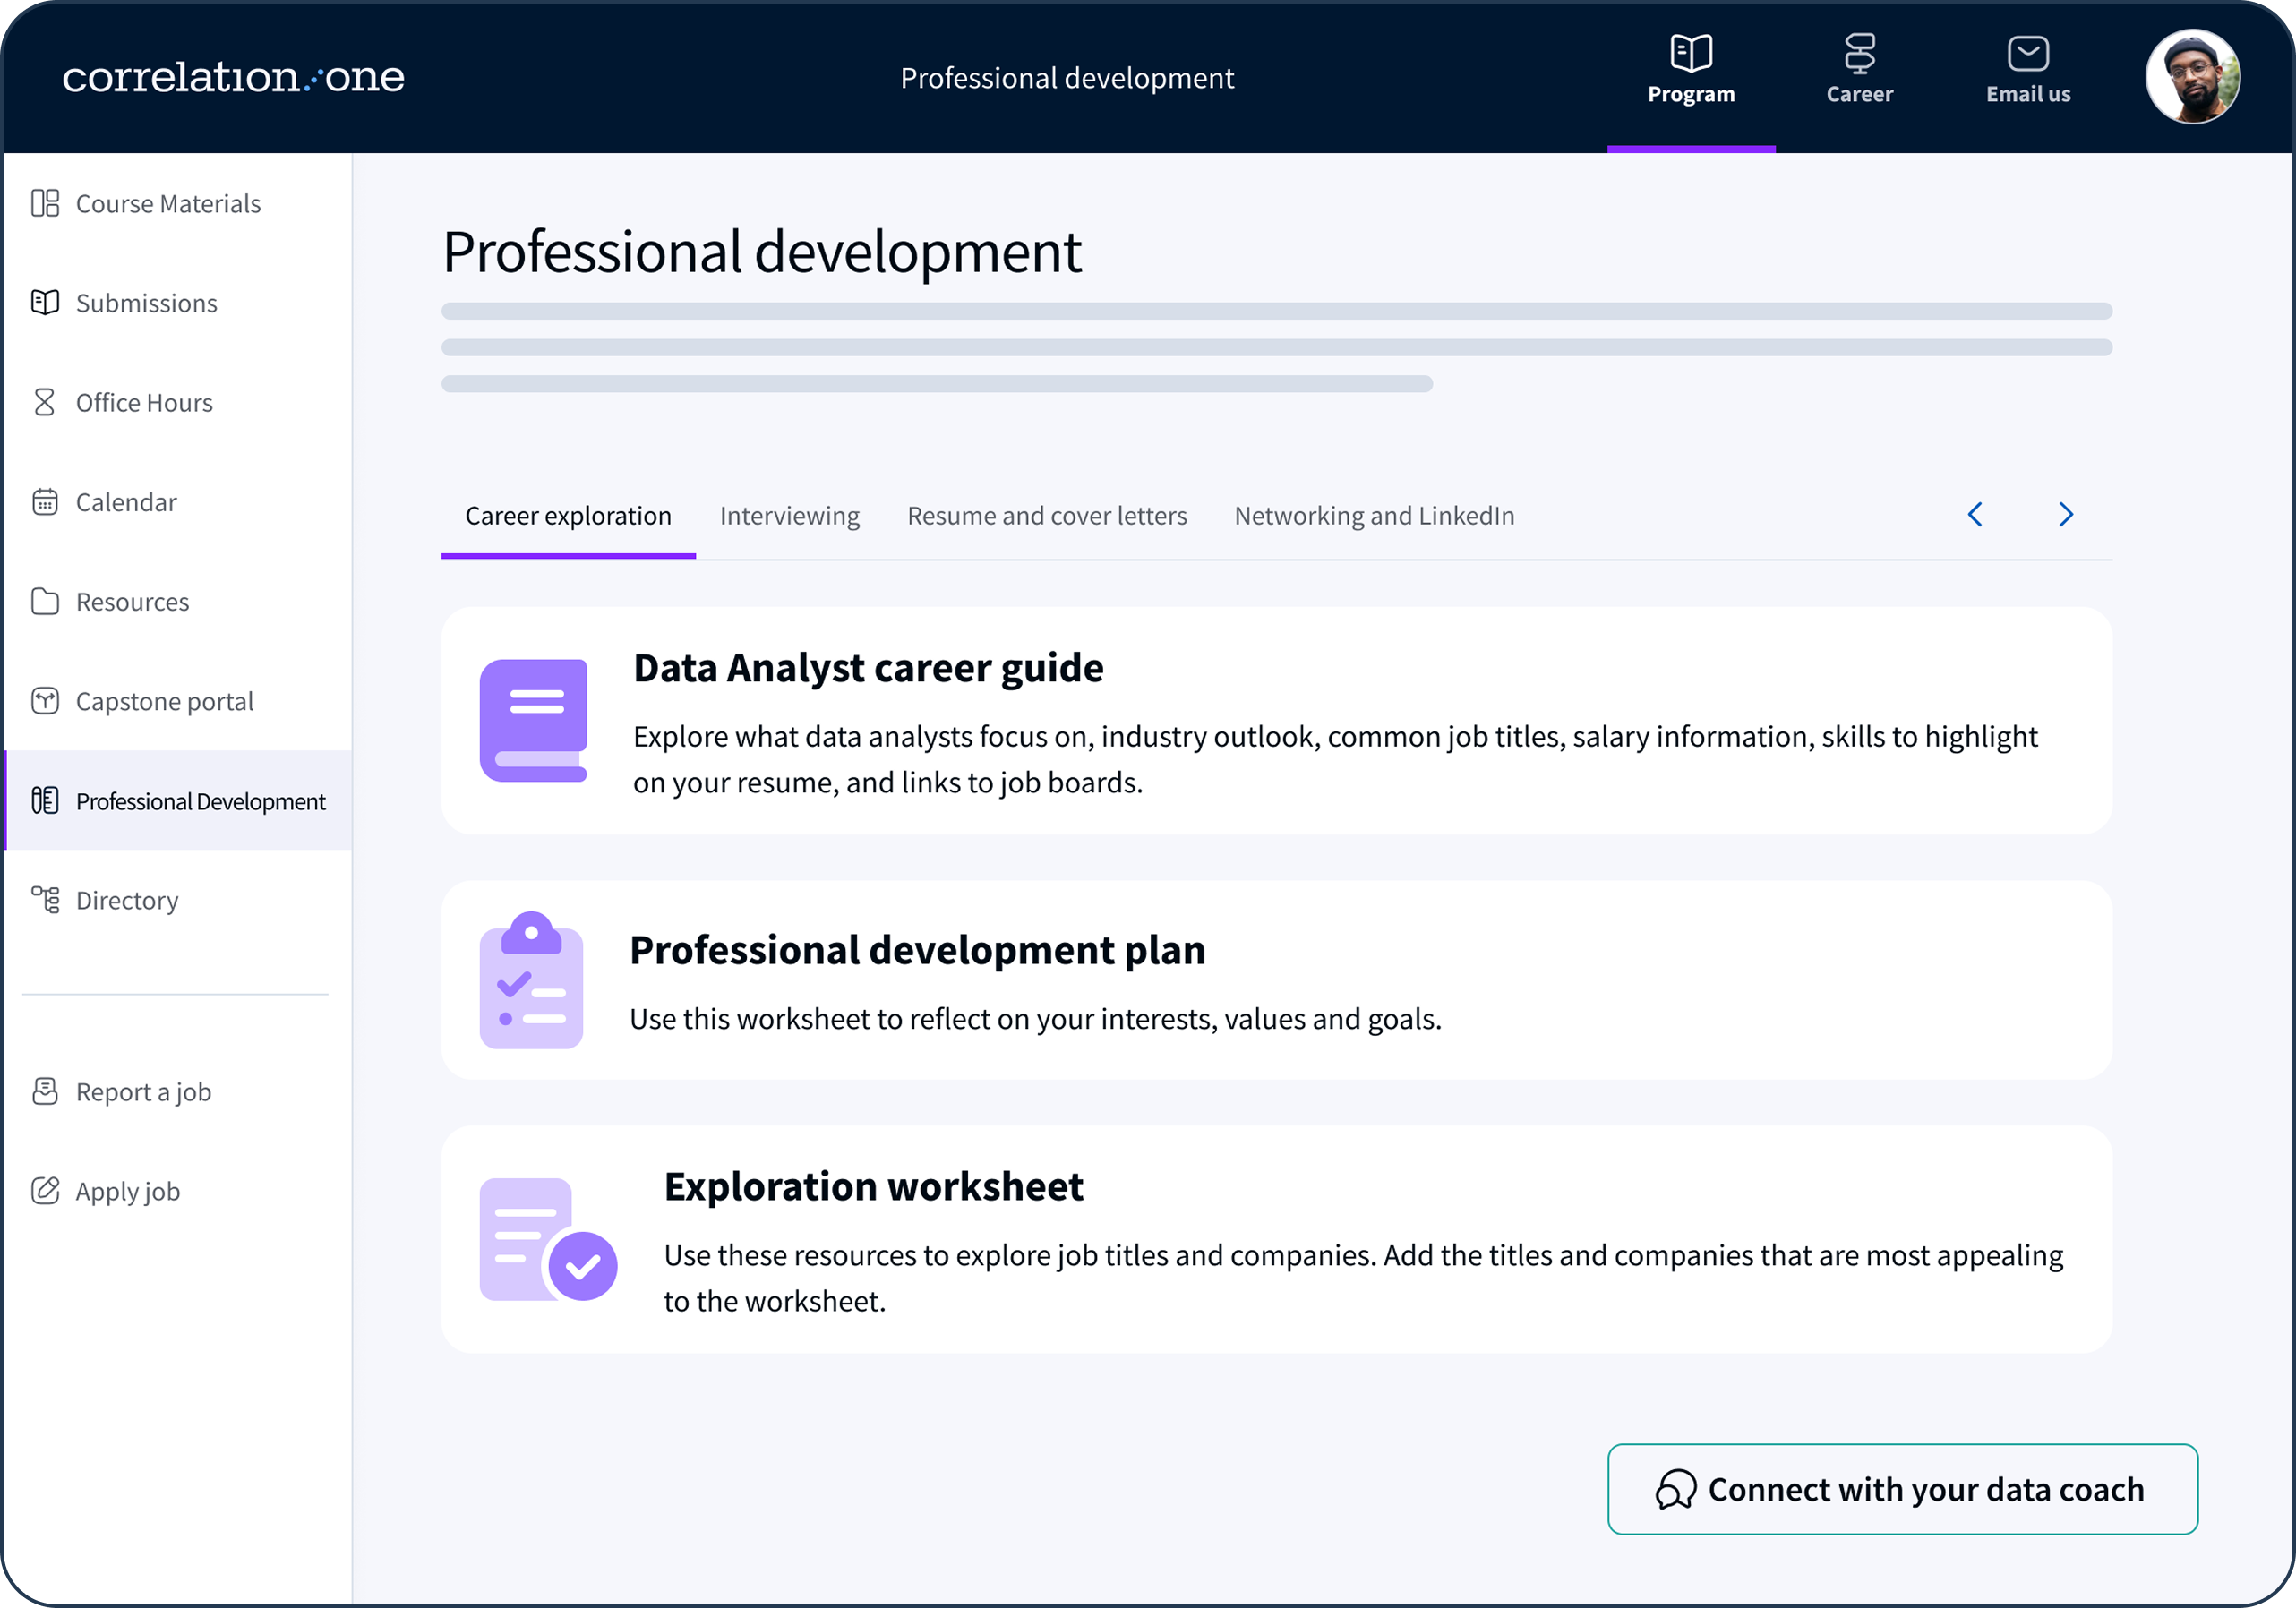
Task: Open Course Materials label in sidebar
Action: (168, 204)
